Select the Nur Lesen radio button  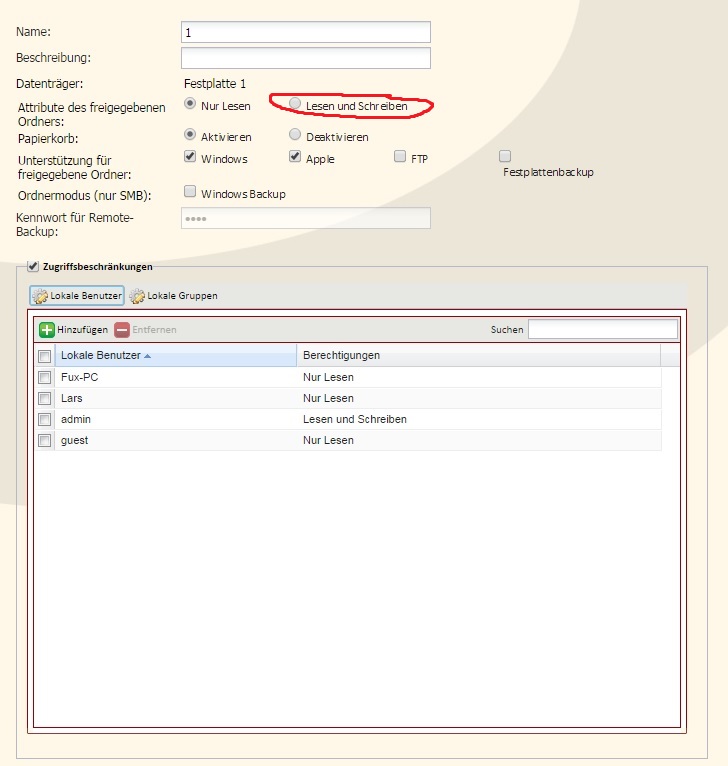(x=190, y=104)
